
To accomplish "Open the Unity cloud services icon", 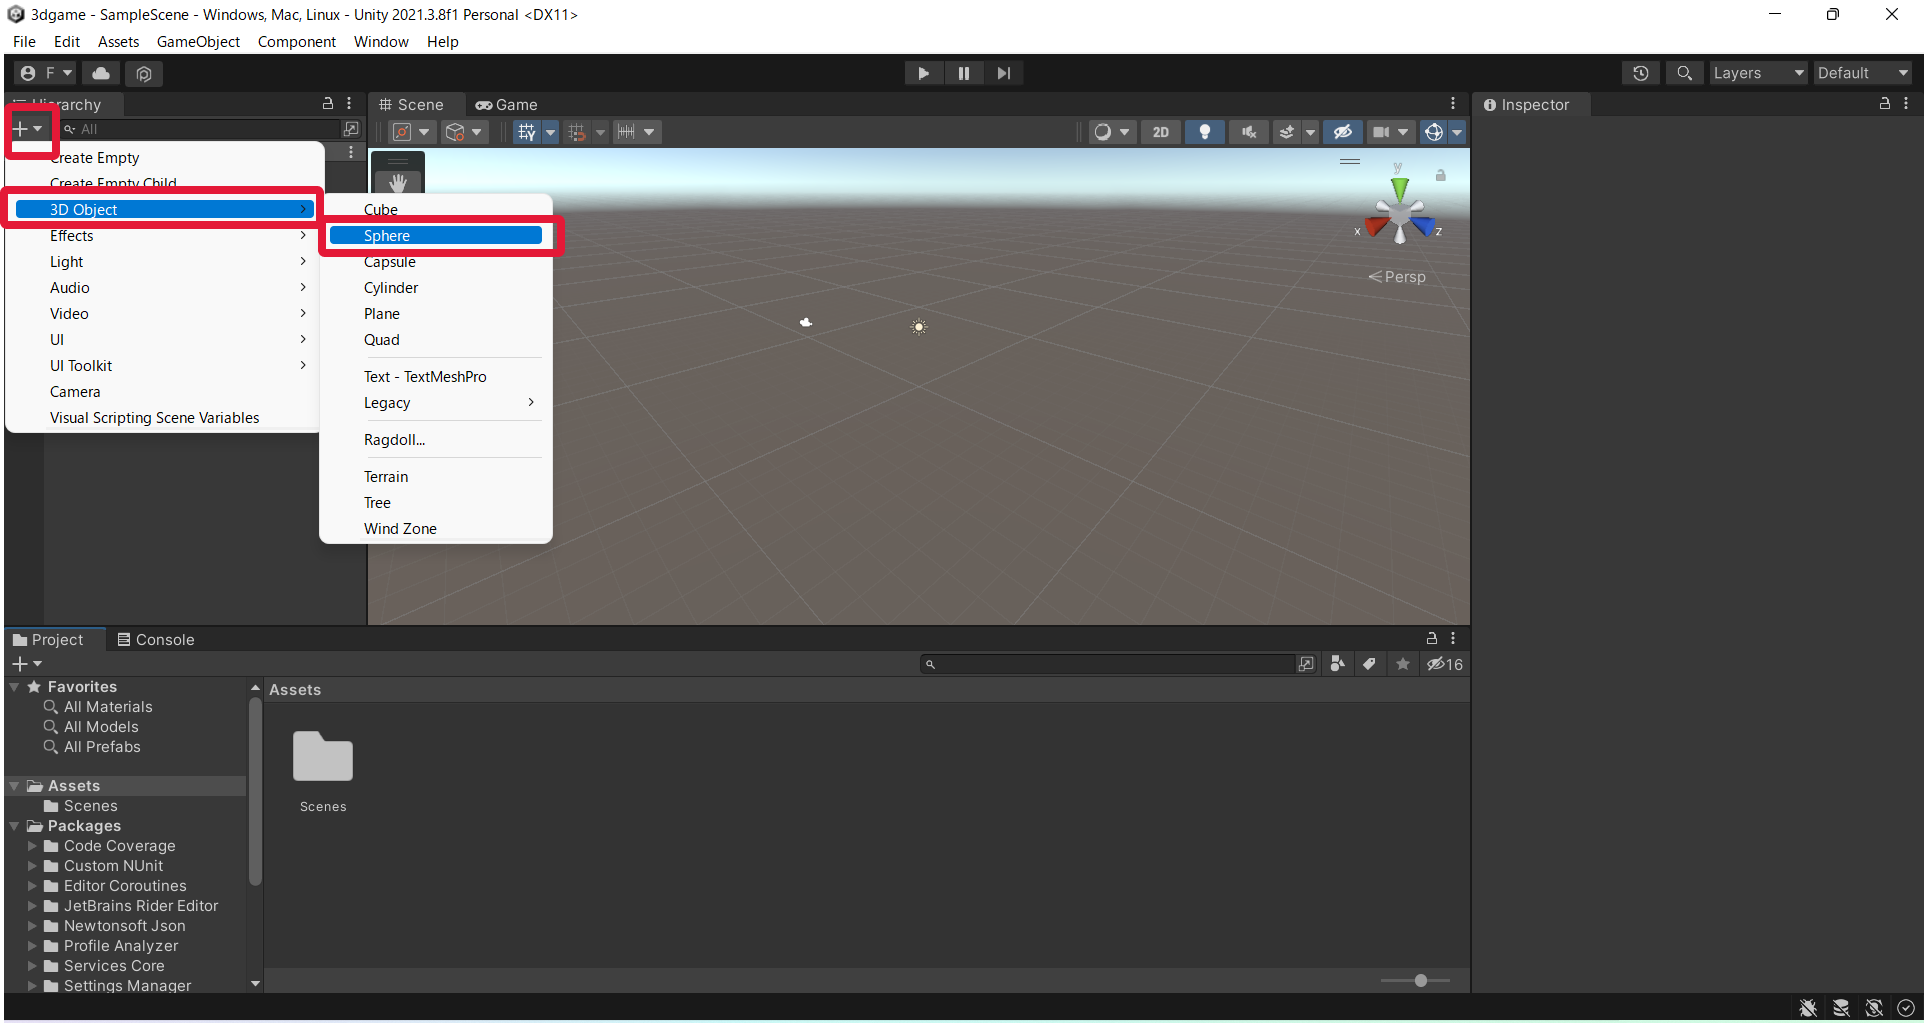I will tap(100, 73).
